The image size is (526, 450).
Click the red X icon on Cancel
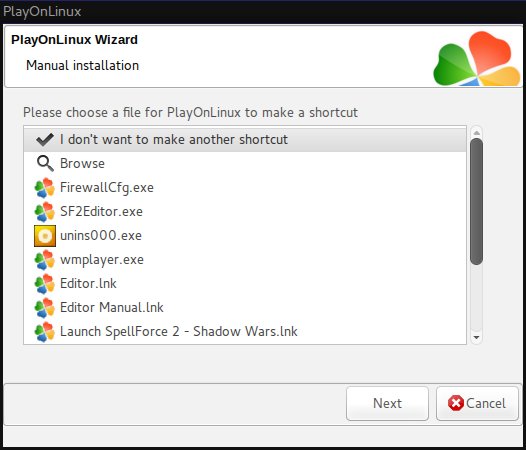coord(456,403)
